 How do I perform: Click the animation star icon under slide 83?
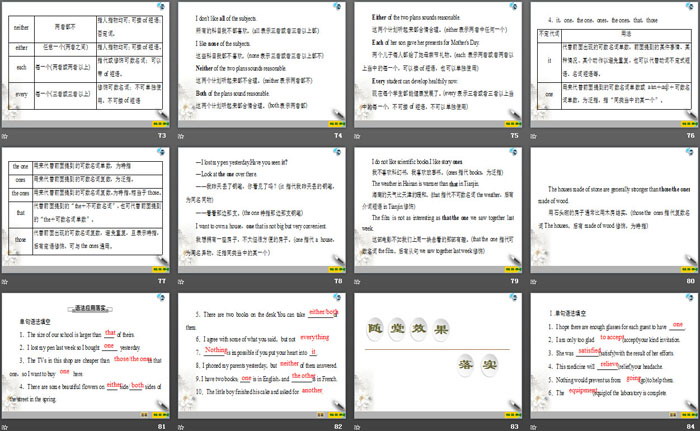click(357, 427)
